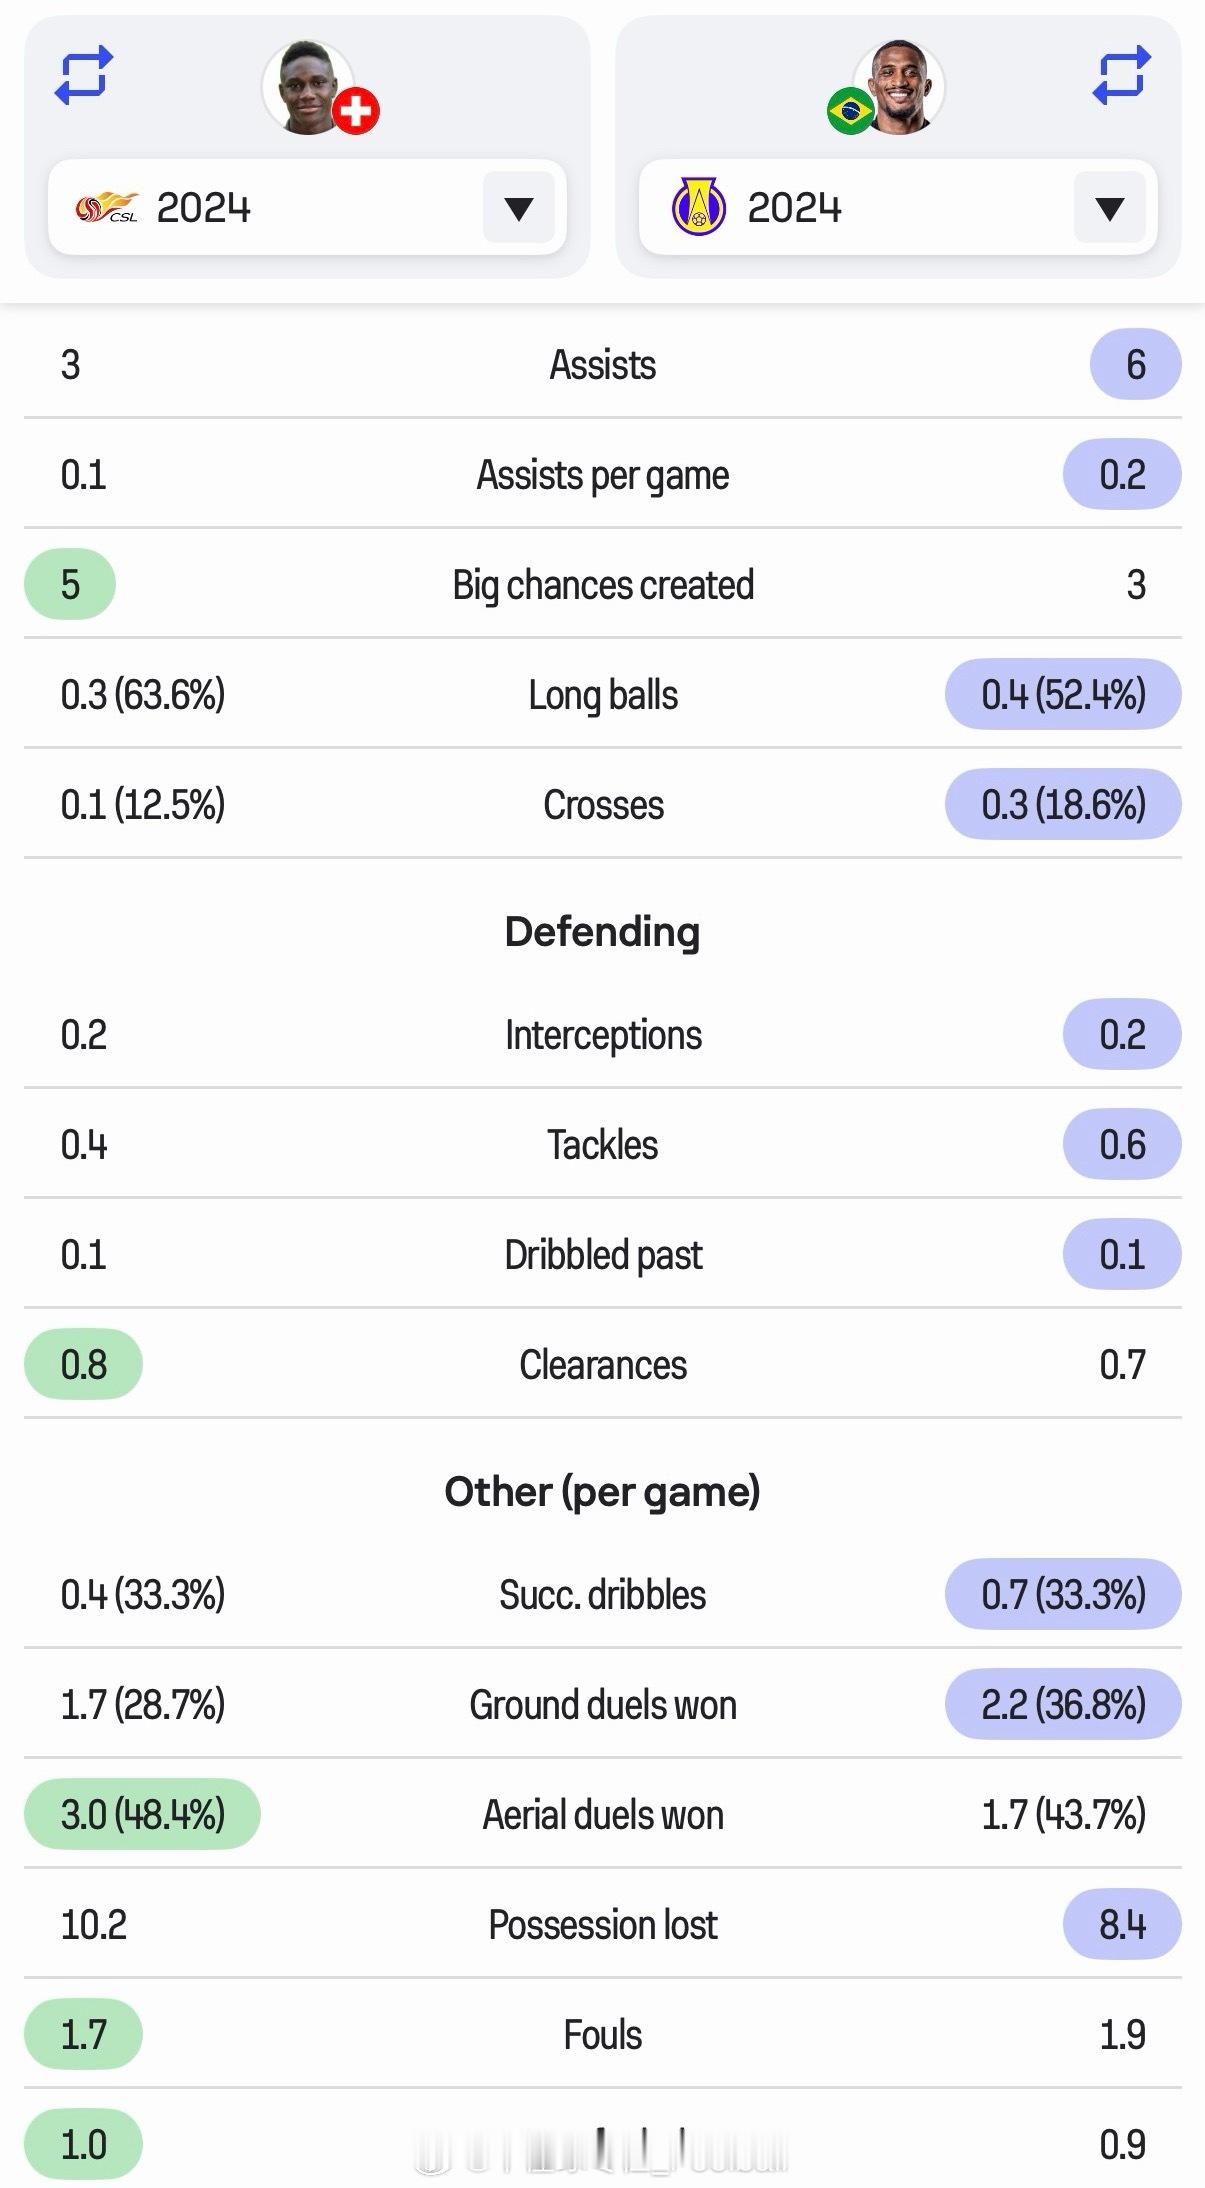
Task: Open the right player's 2024 season selector
Action: 898,207
